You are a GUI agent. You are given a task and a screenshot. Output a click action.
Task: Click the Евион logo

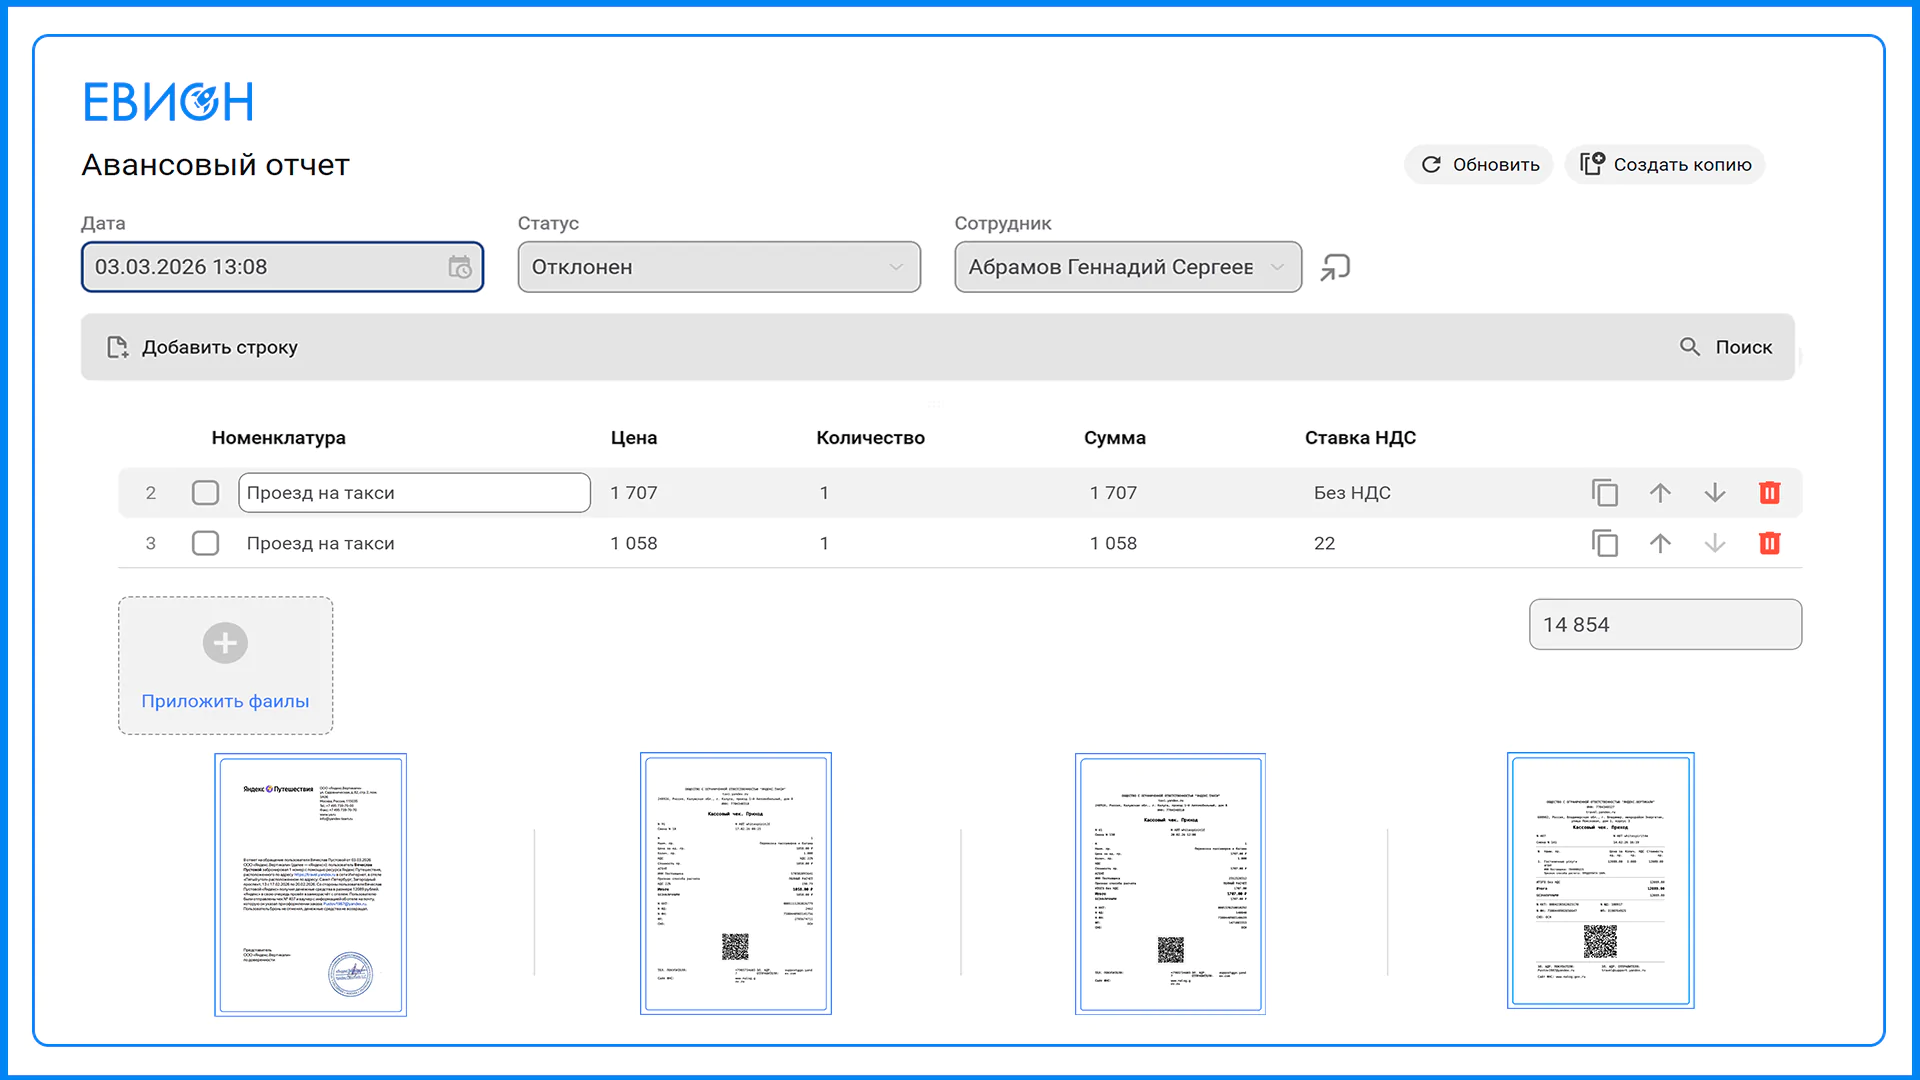pos(168,102)
